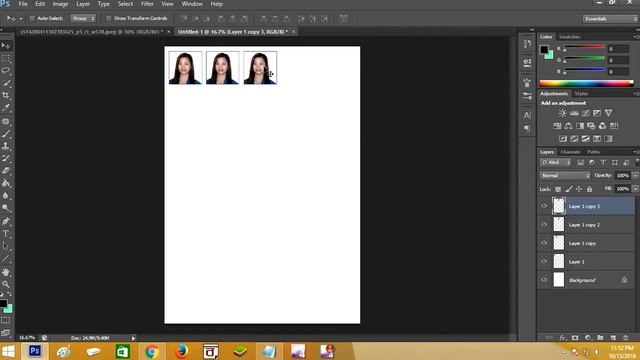Switch to the Channels tab
Screen dimensions: 640x360
tap(570, 152)
